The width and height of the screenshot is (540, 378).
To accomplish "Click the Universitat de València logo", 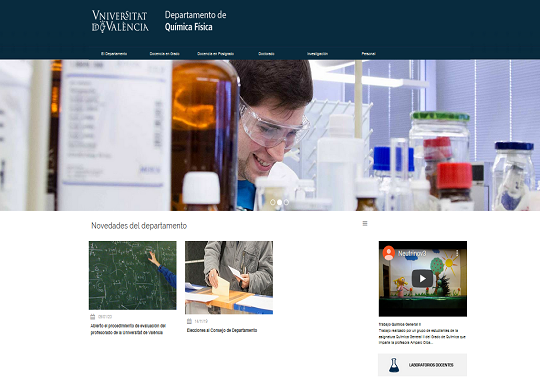I will [120, 21].
